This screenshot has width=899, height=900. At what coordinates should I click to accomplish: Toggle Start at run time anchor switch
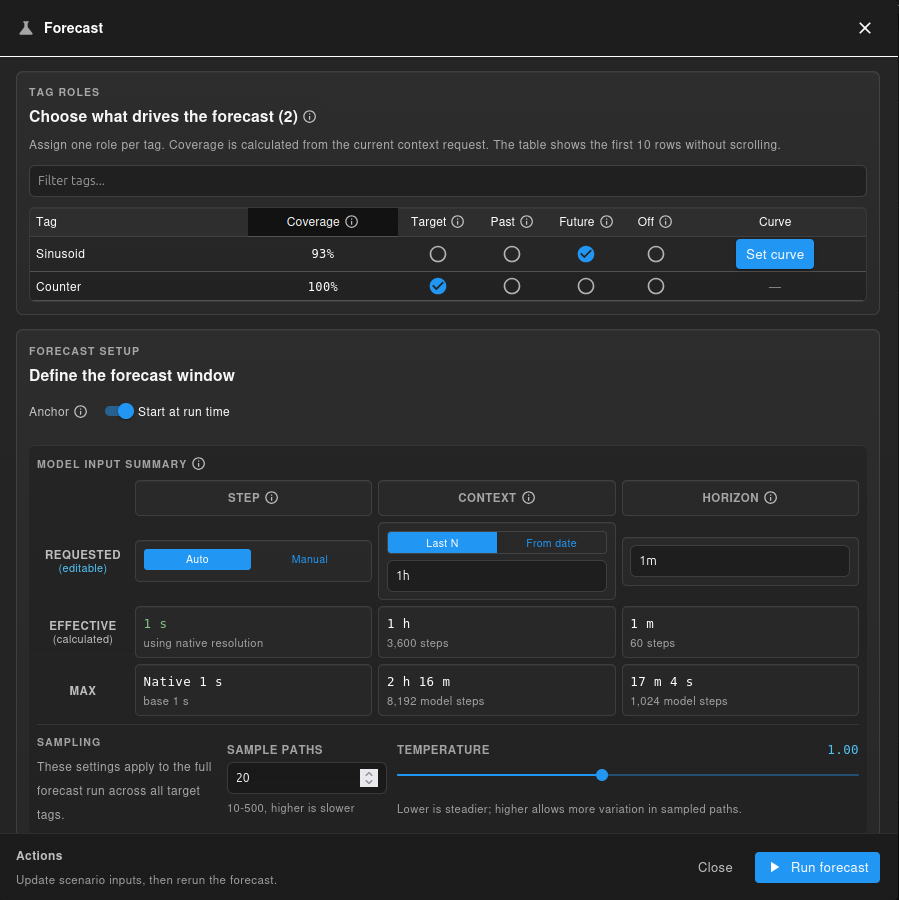(119, 412)
